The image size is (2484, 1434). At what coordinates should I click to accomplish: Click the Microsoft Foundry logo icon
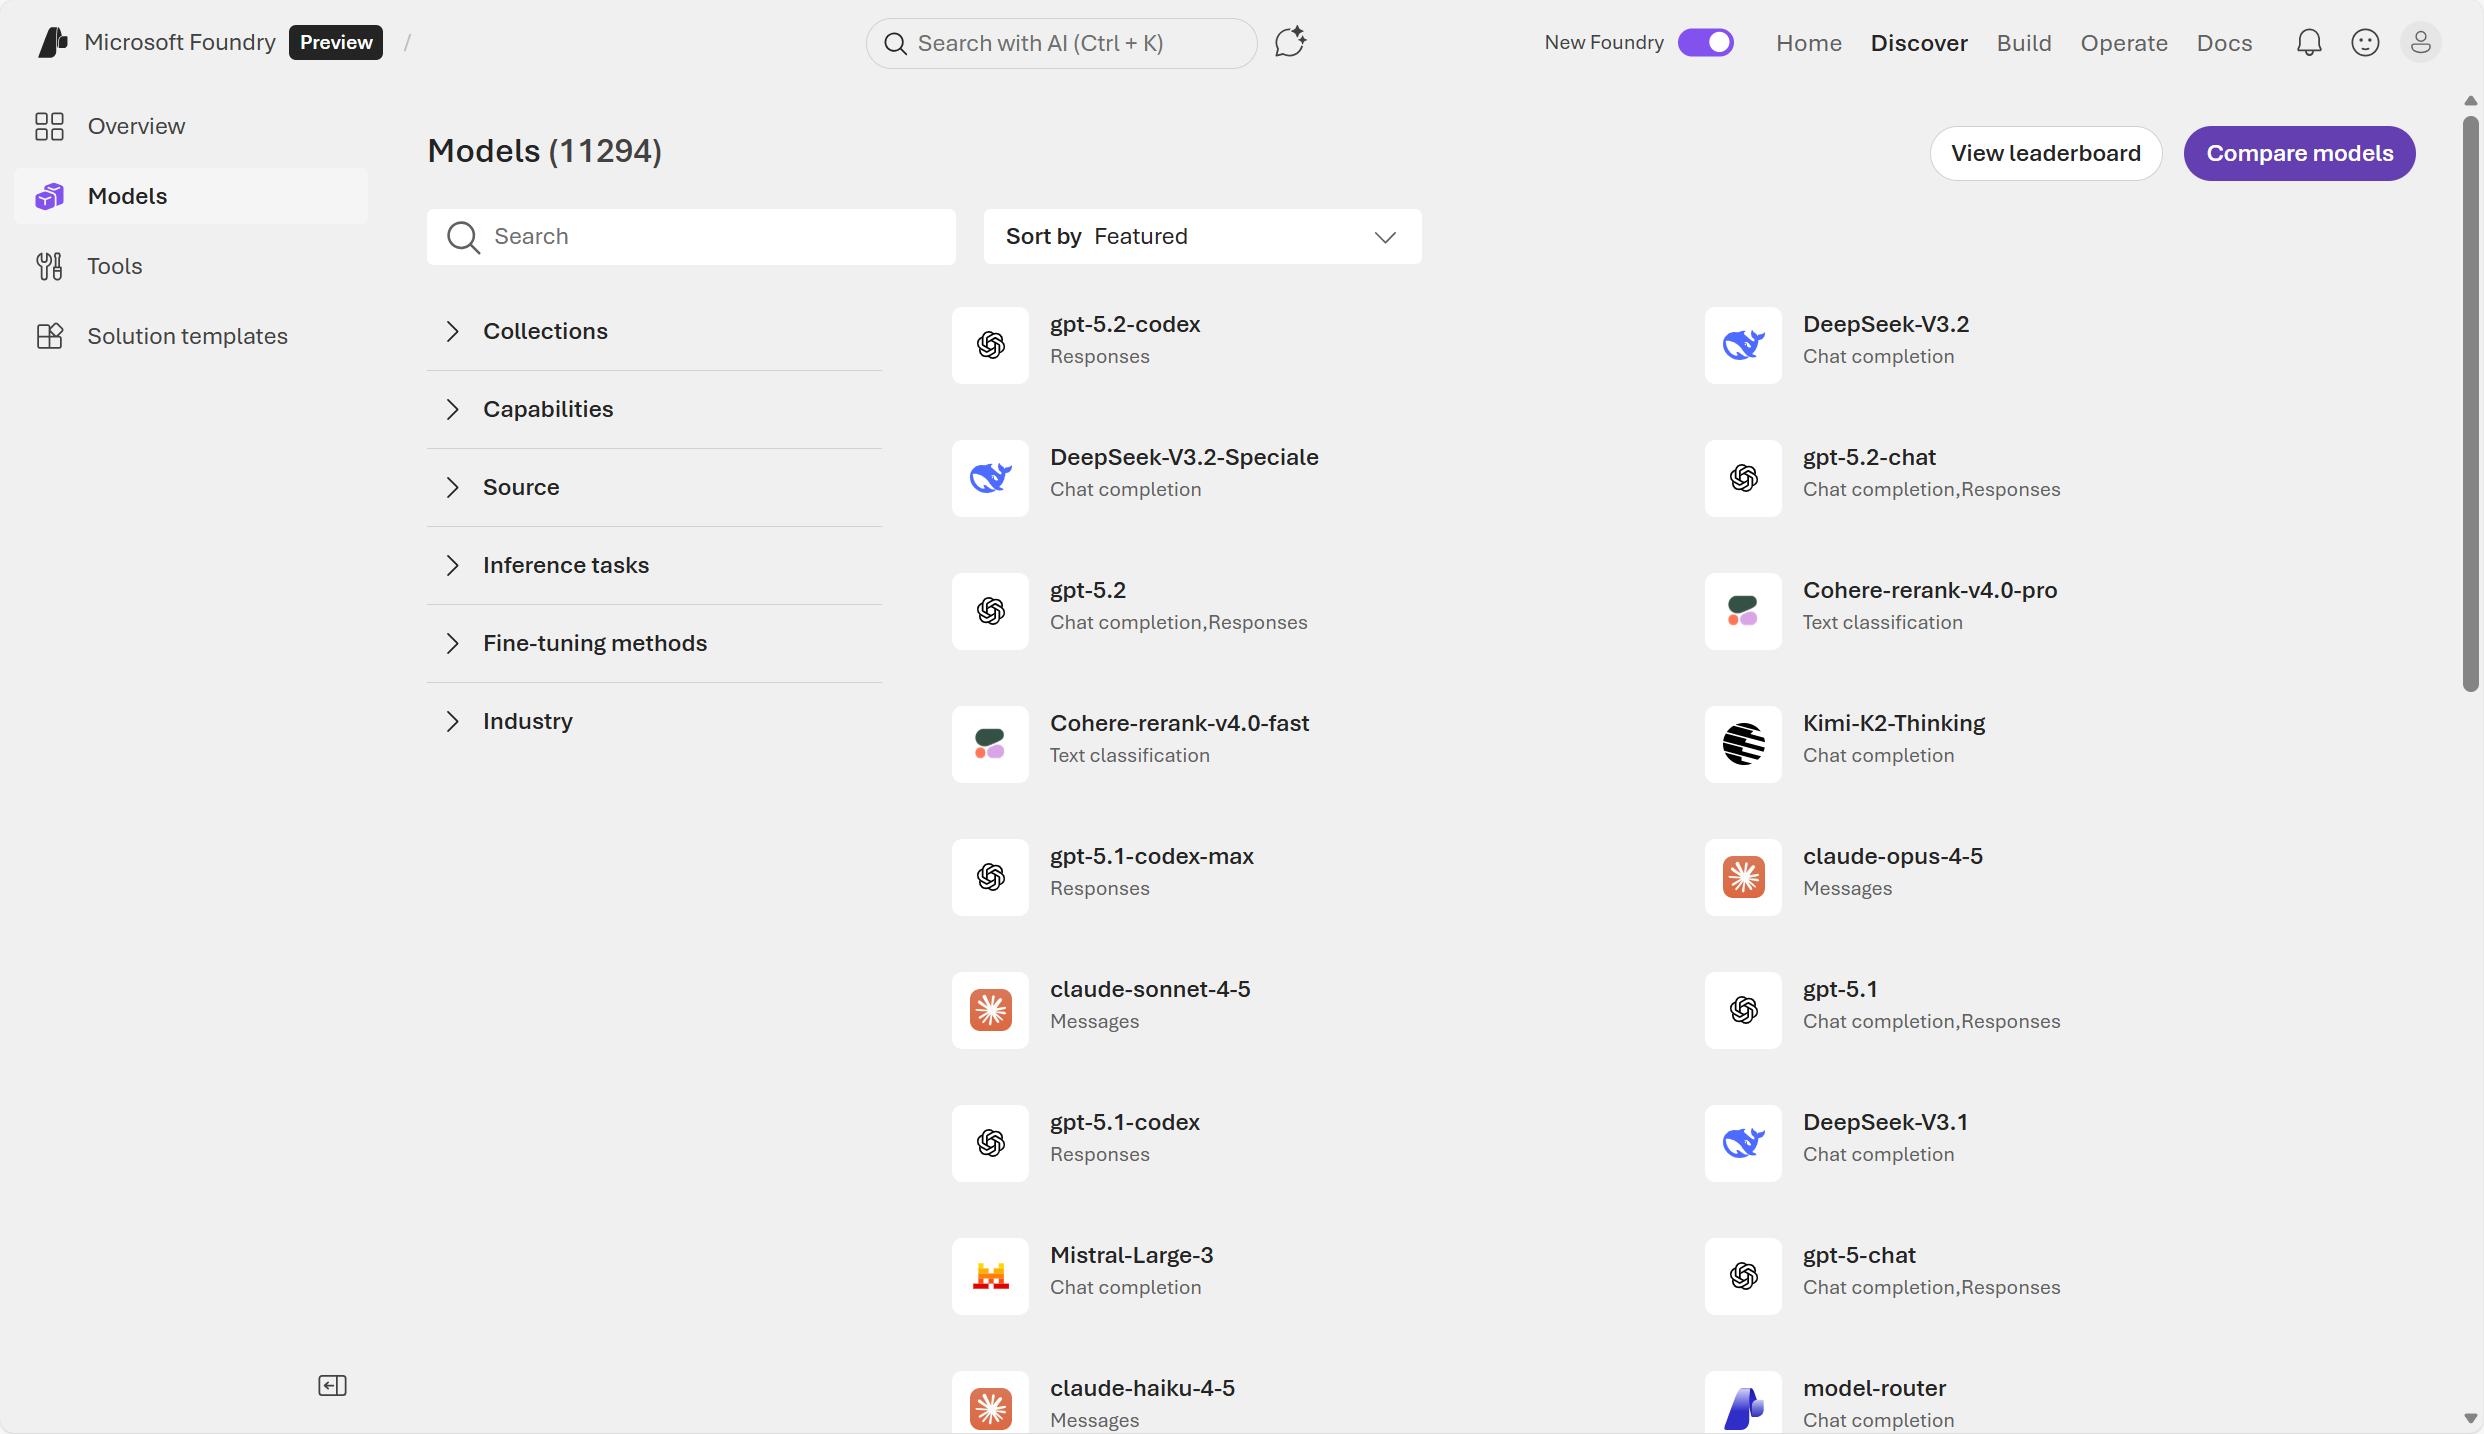point(53,43)
